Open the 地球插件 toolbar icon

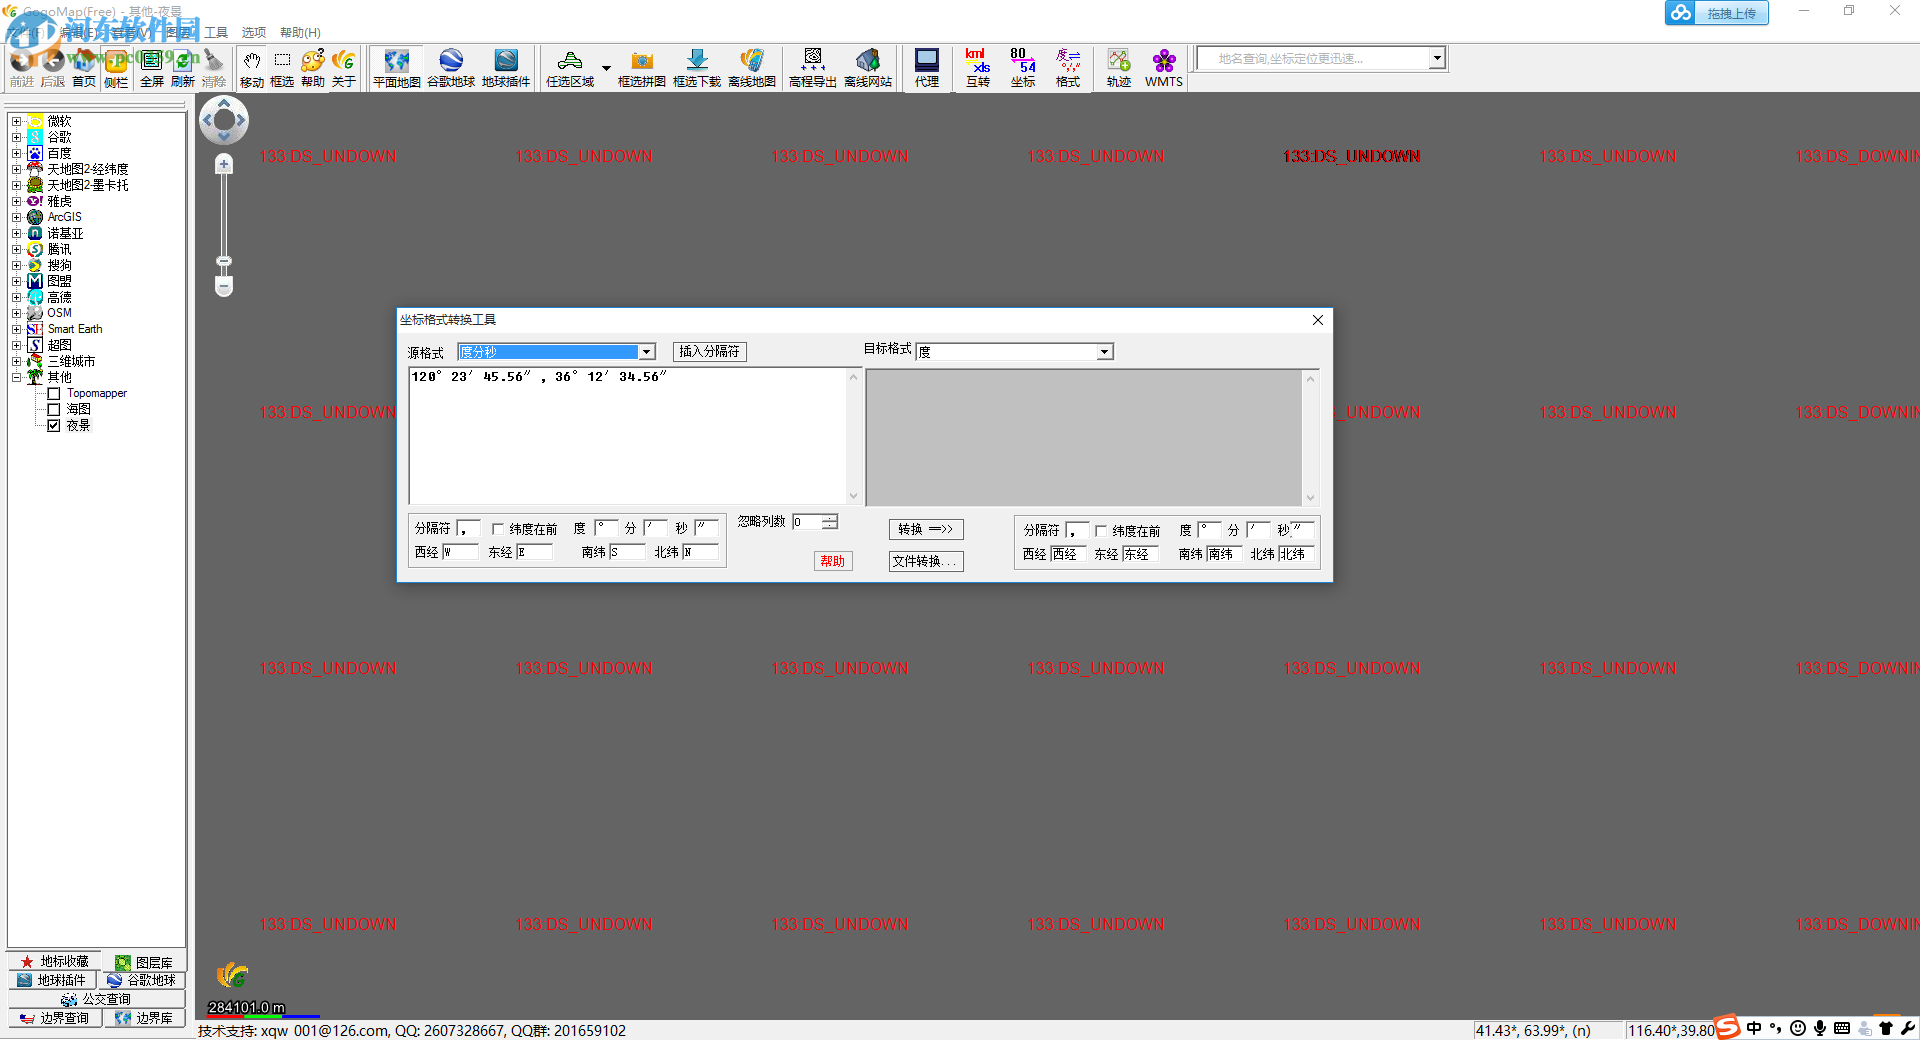[506, 69]
